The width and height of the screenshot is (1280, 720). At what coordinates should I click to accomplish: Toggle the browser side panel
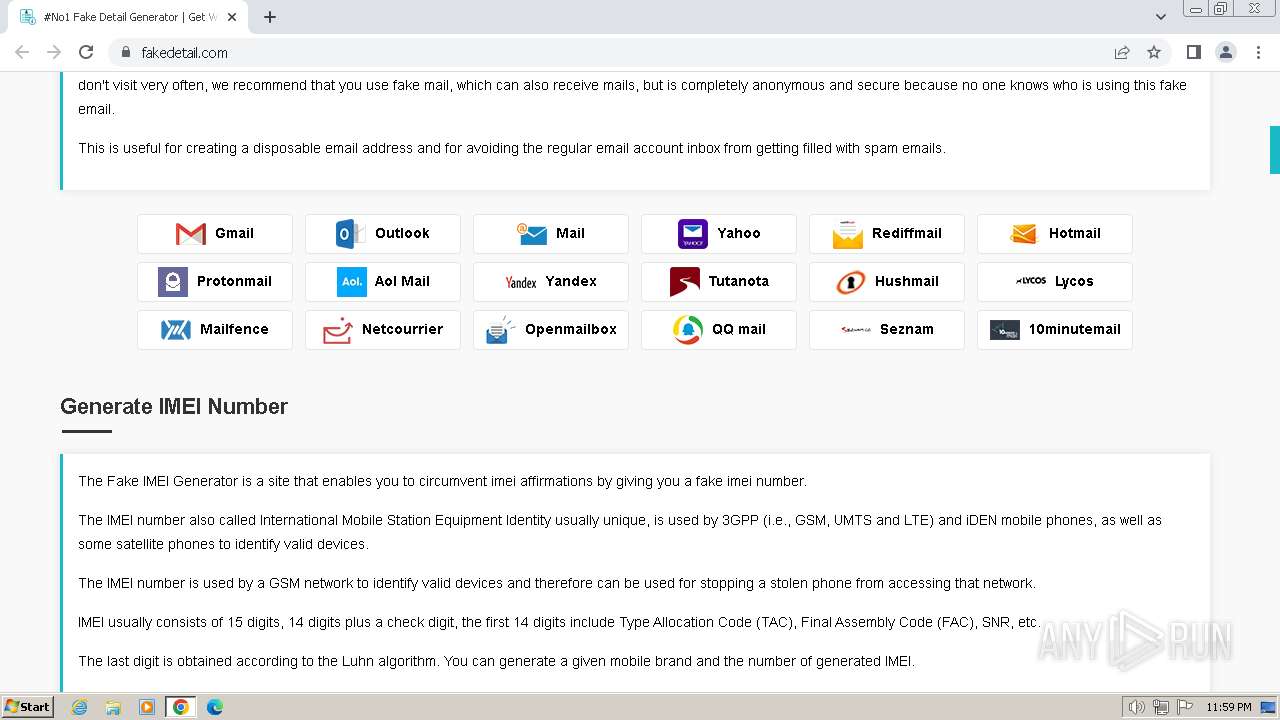pos(1194,52)
